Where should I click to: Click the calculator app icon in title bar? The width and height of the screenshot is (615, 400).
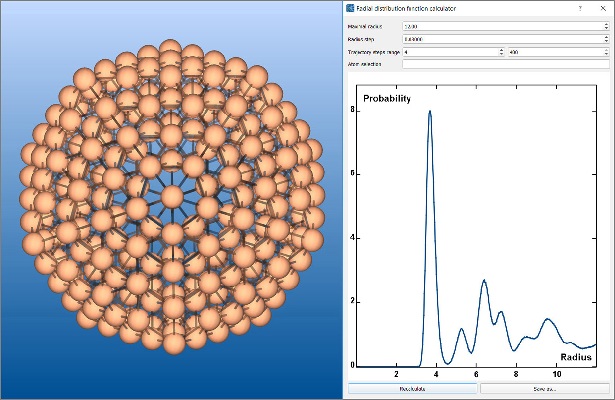(x=350, y=8)
